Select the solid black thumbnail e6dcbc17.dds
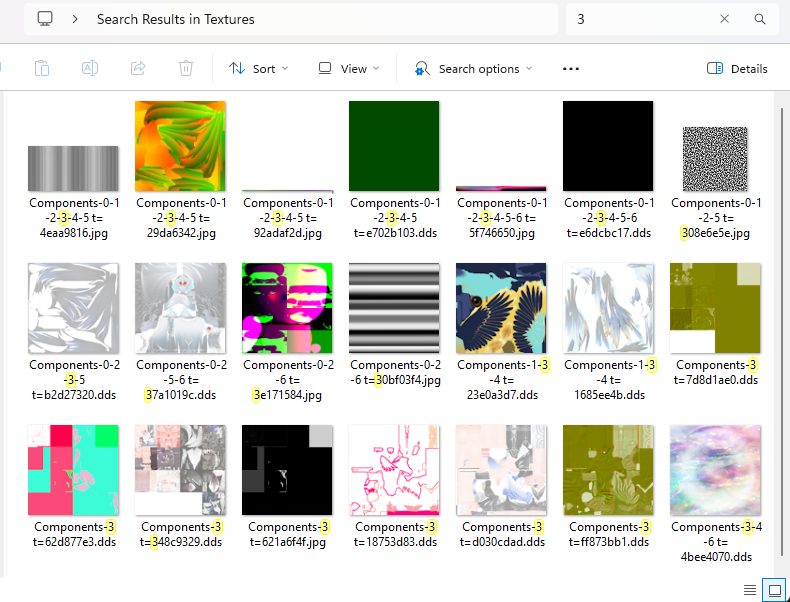Image resolution: width=790 pixels, height=602 pixels. 608,146
